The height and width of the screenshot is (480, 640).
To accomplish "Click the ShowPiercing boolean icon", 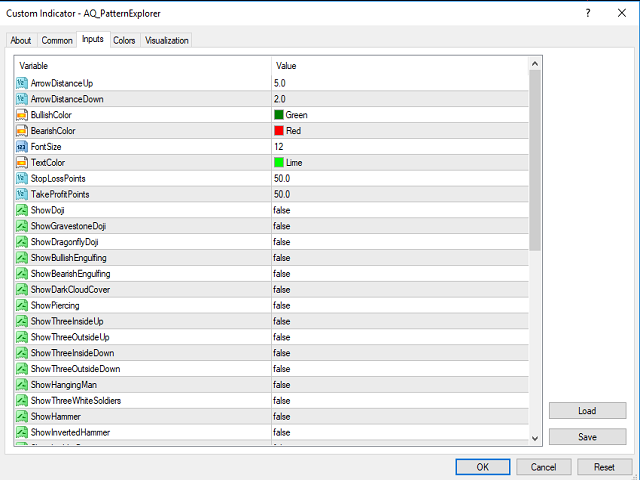I will pyautogui.click(x=22, y=305).
